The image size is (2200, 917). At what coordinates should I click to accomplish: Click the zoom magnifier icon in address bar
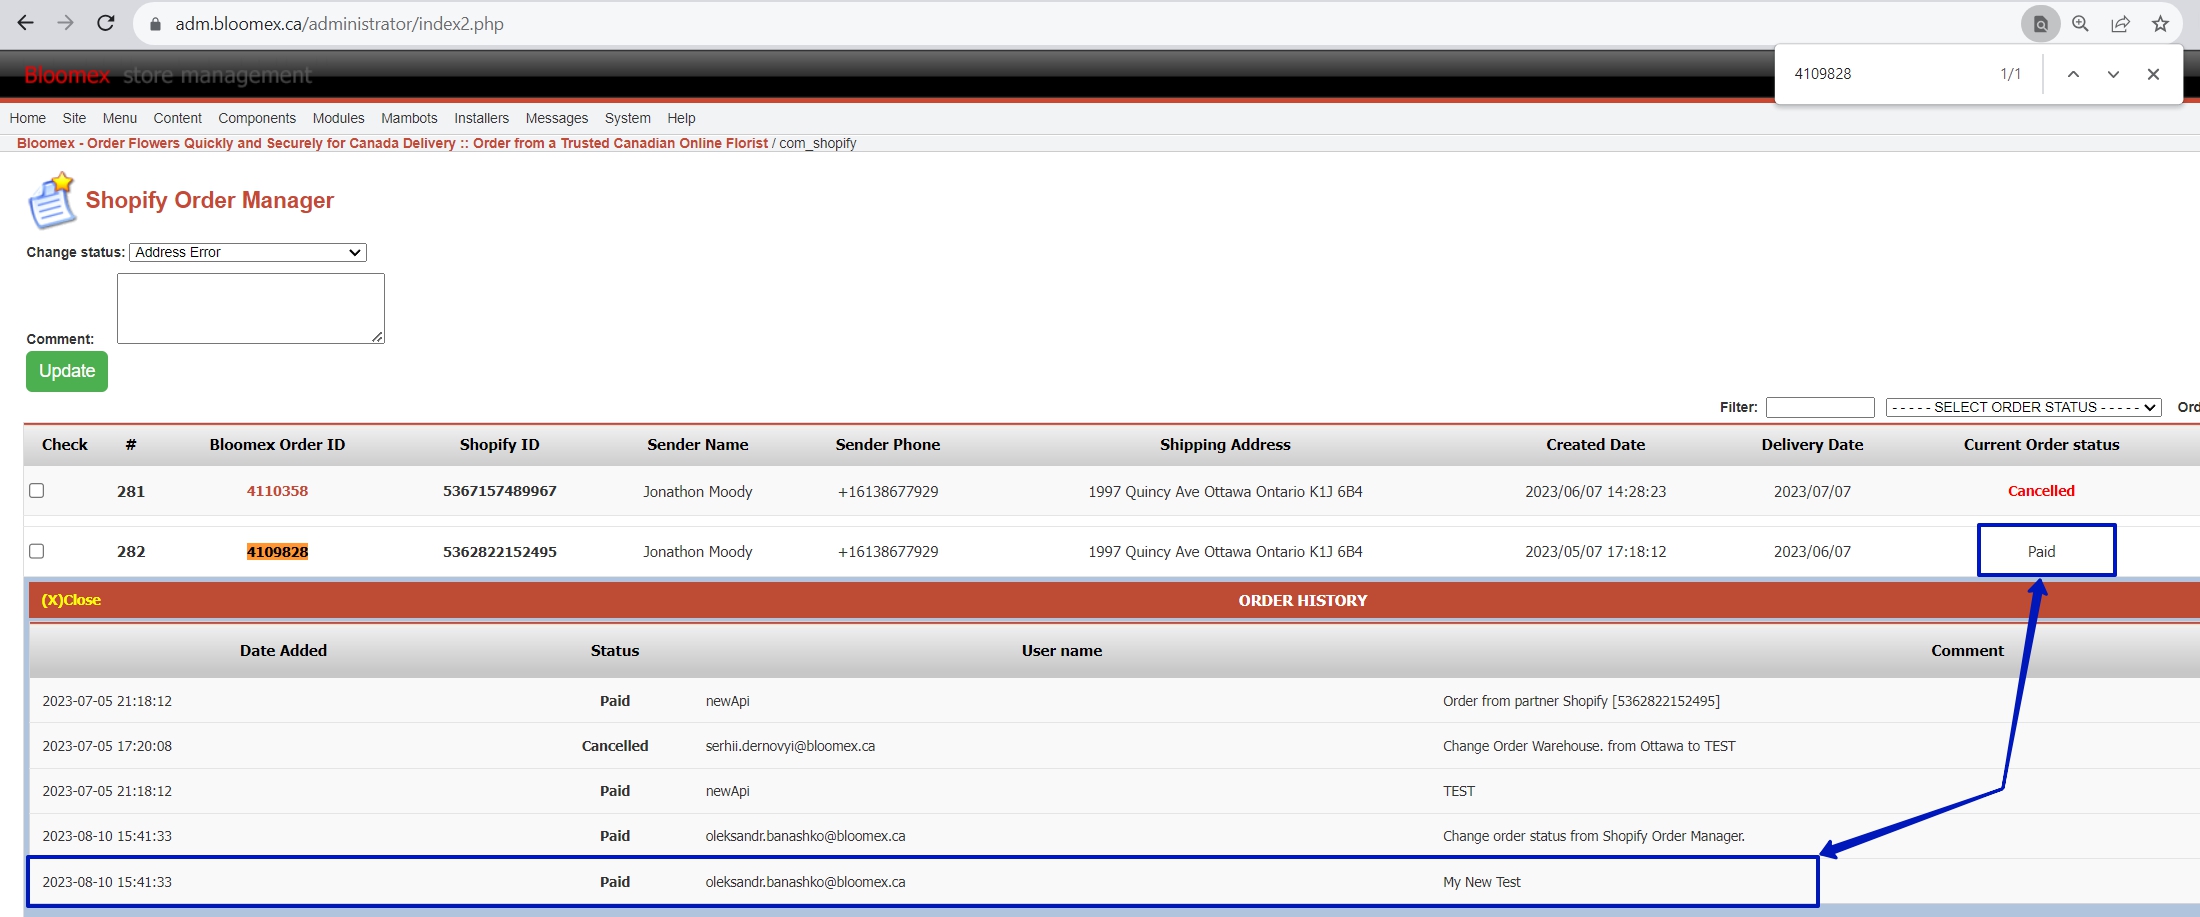(2080, 23)
